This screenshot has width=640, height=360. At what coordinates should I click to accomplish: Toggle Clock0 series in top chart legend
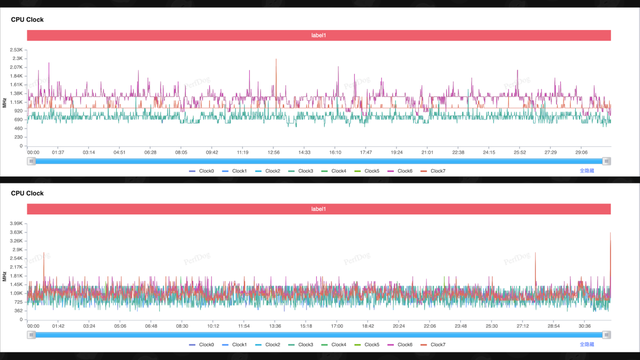point(202,171)
